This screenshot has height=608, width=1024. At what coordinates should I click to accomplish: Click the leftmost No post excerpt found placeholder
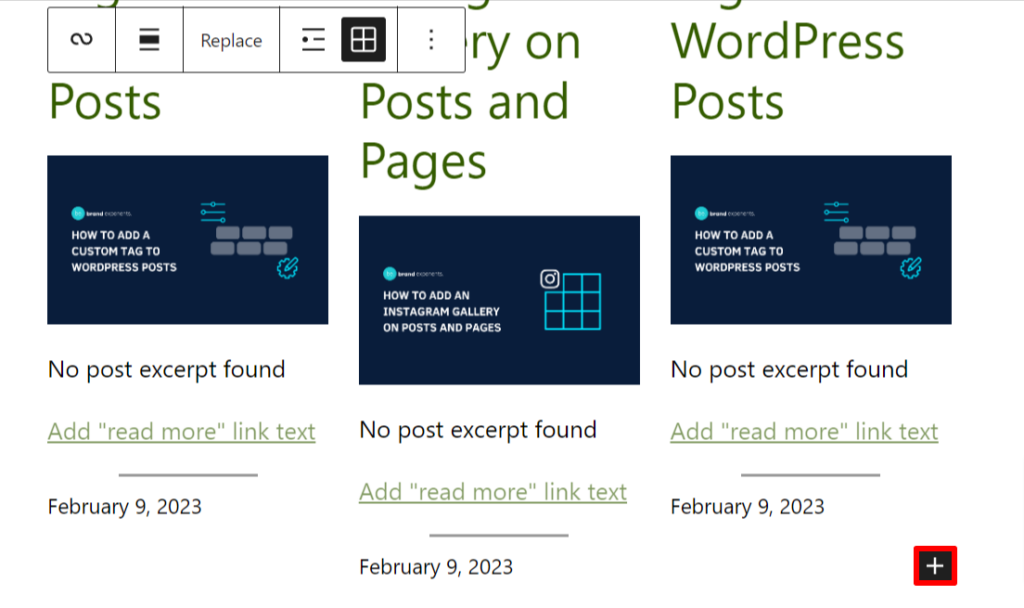click(166, 369)
